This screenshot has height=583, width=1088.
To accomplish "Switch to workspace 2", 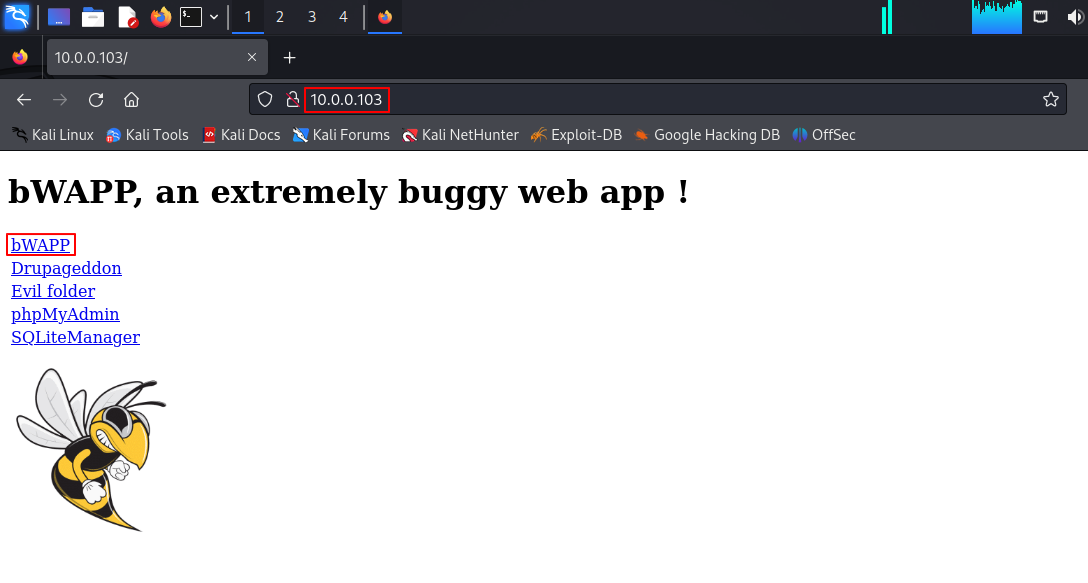I will tap(280, 17).
